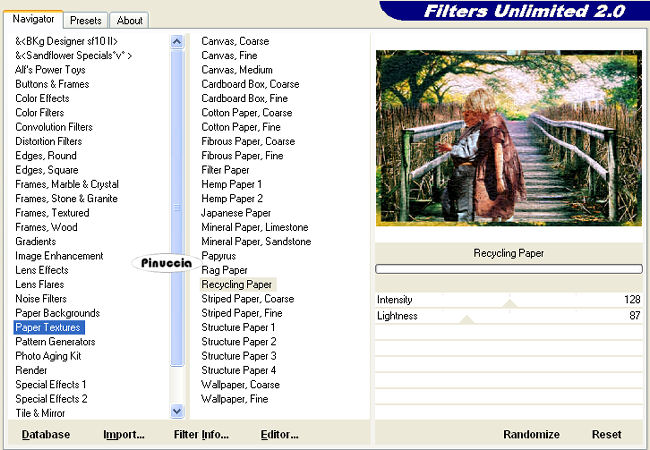The image size is (650, 450).
Task: Click the Database button
Action: (x=46, y=434)
